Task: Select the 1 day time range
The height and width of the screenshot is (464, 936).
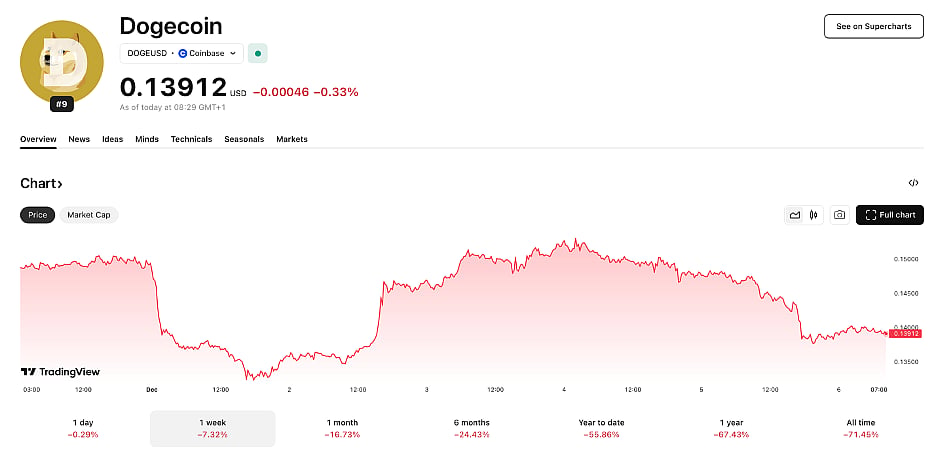Action: coord(83,428)
